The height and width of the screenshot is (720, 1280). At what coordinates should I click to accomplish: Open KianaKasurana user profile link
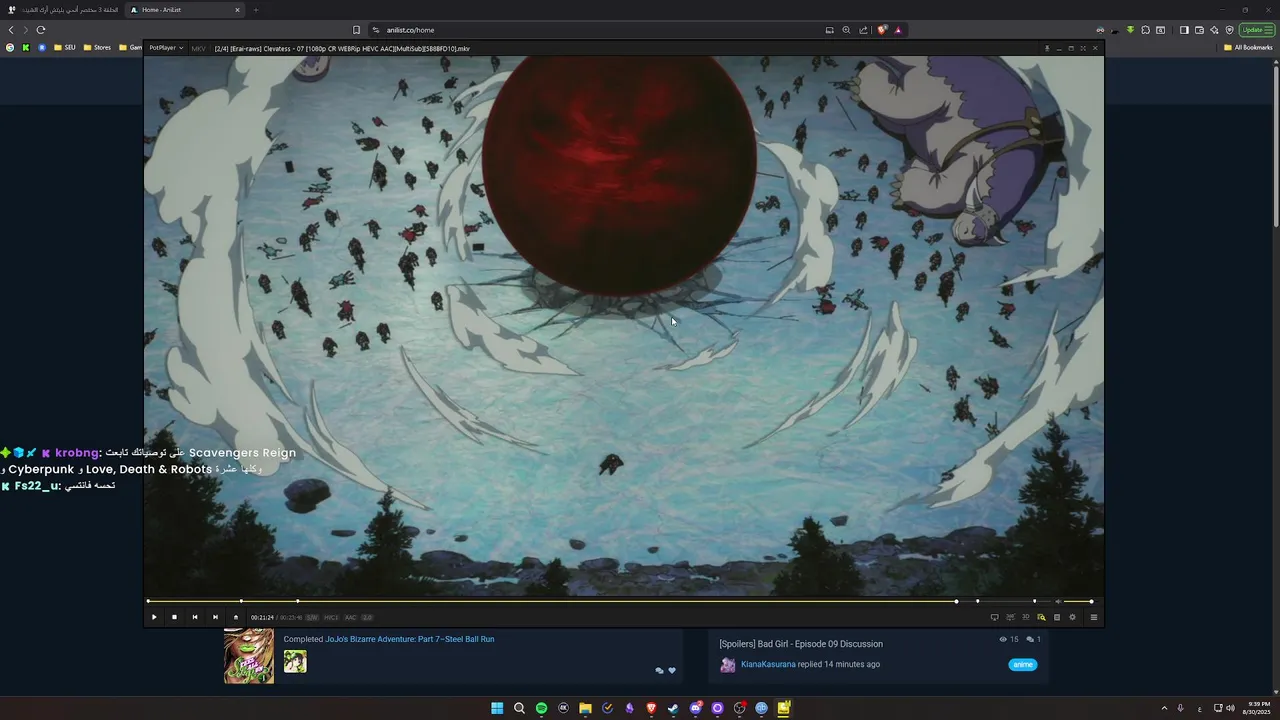[x=768, y=664]
